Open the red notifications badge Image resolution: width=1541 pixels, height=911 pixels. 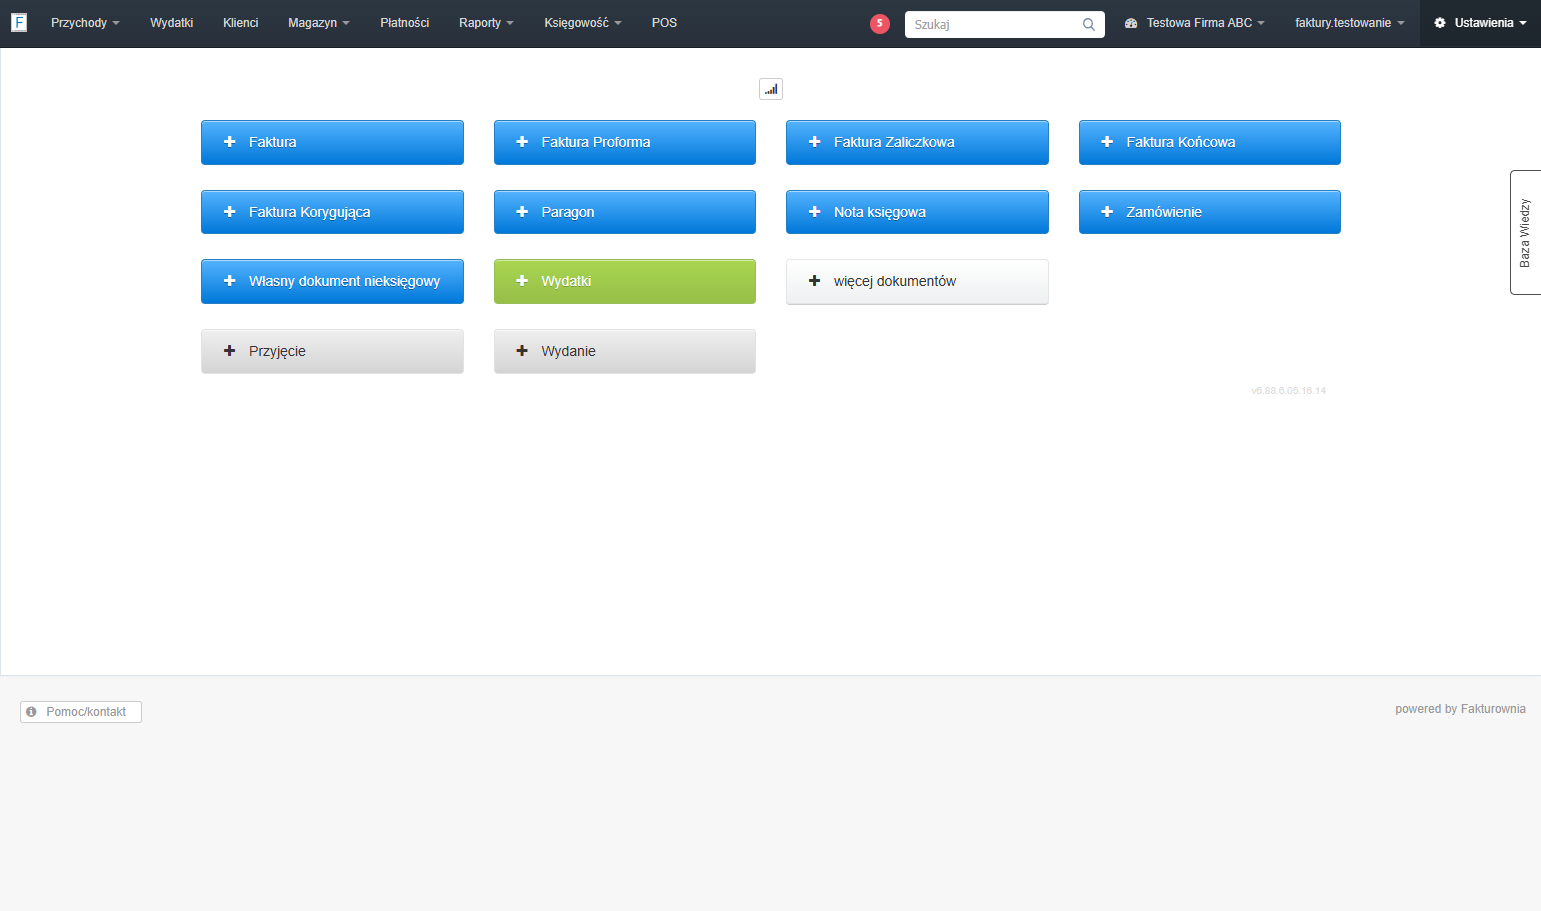880,23
